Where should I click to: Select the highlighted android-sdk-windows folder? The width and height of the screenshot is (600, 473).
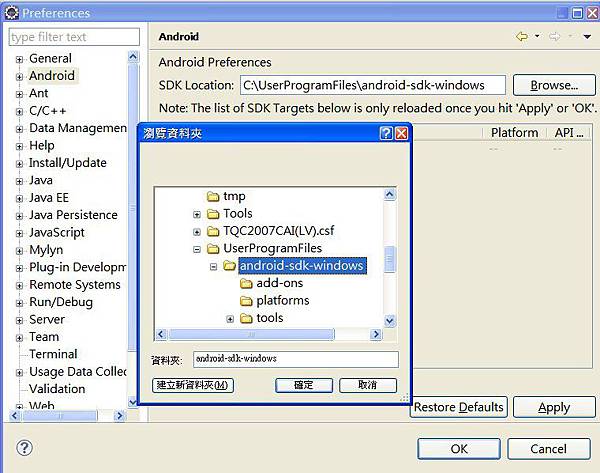coord(302,266)
